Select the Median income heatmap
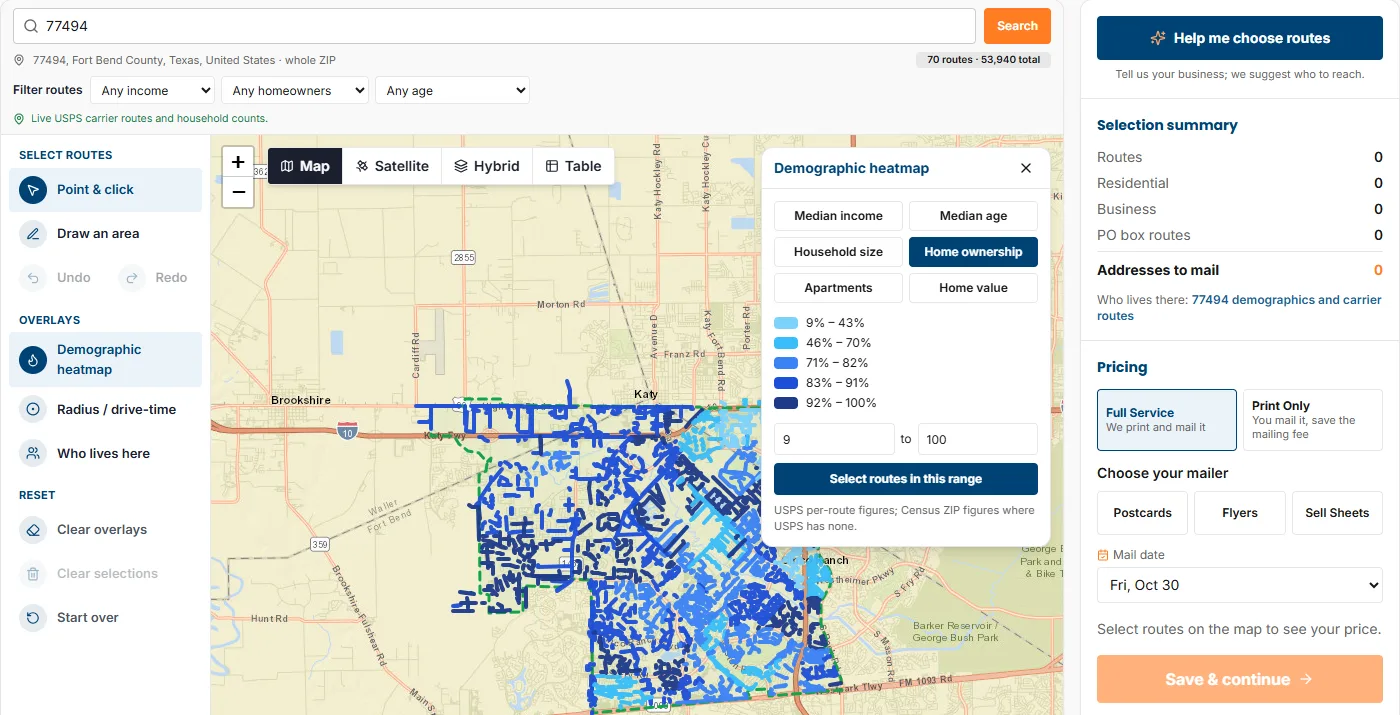This screenshot has height=715, width=1400. click(838, 216)
